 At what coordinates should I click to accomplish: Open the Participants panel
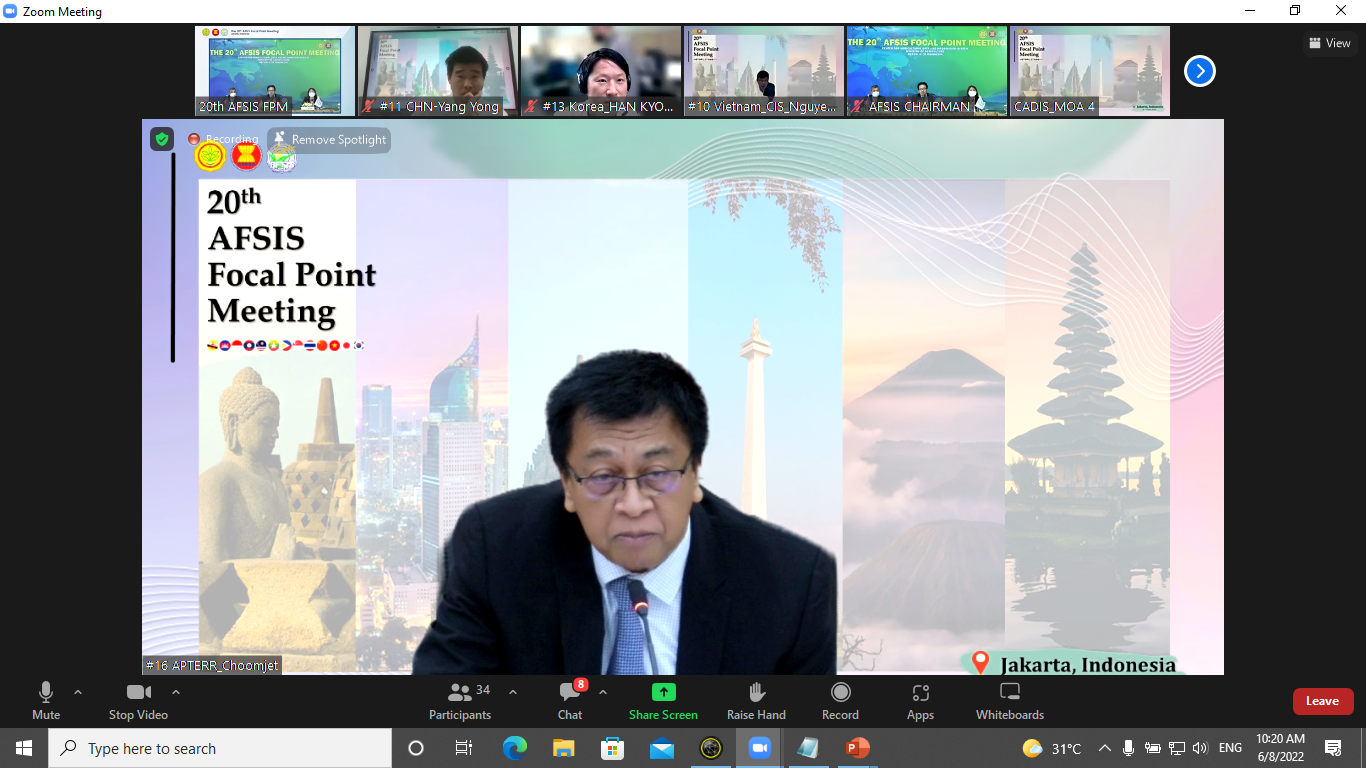[x=460, y=700]
